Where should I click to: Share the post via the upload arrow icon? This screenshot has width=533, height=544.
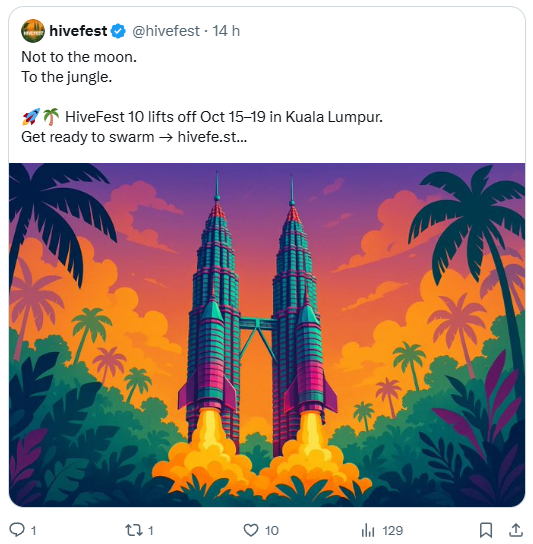click(516, 530)
